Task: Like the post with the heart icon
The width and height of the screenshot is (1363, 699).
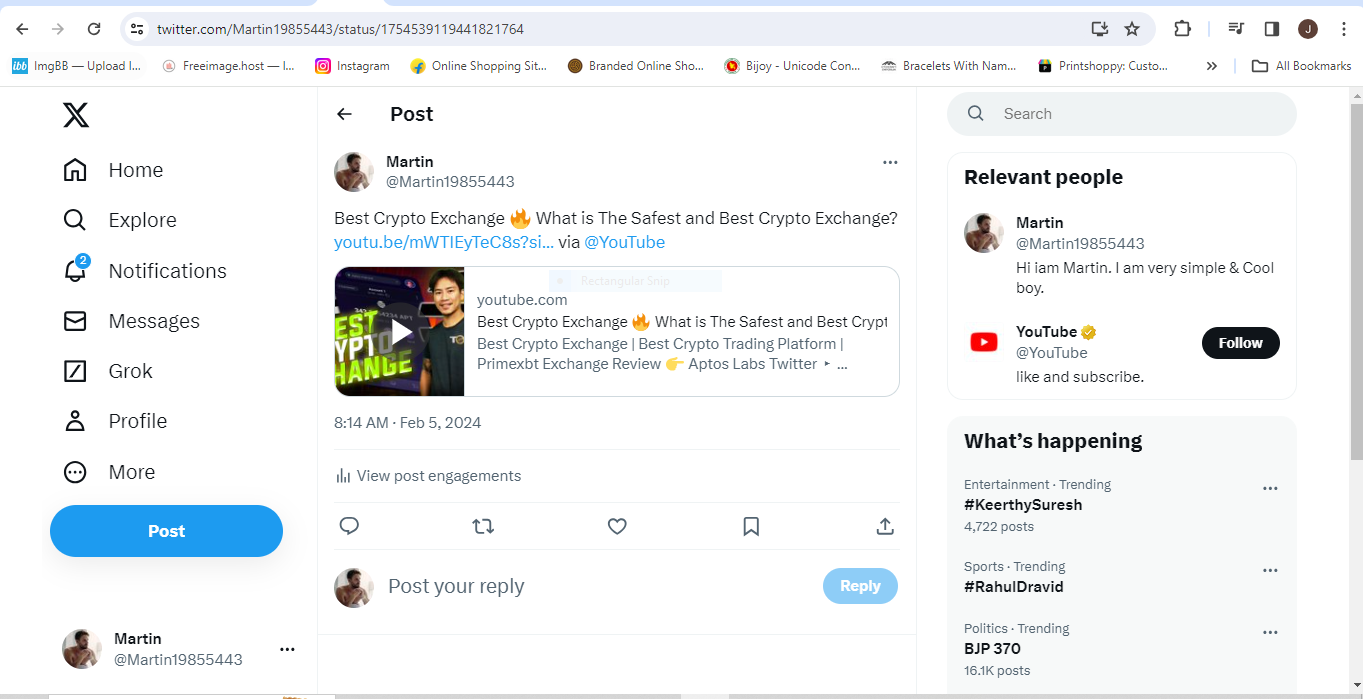Action: pyautogui.click(x=617, y=526)
